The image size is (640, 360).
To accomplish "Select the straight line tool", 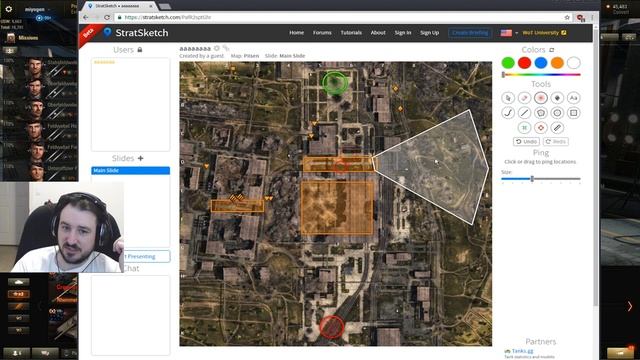I will (x=524, y=113).
